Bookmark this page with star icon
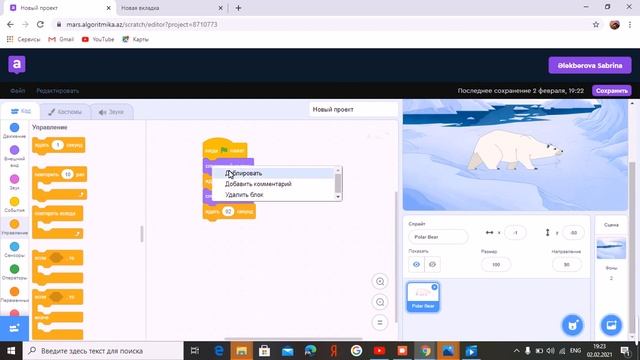The height and width of the screenshot is (360, 640). [x=596, y=24]
